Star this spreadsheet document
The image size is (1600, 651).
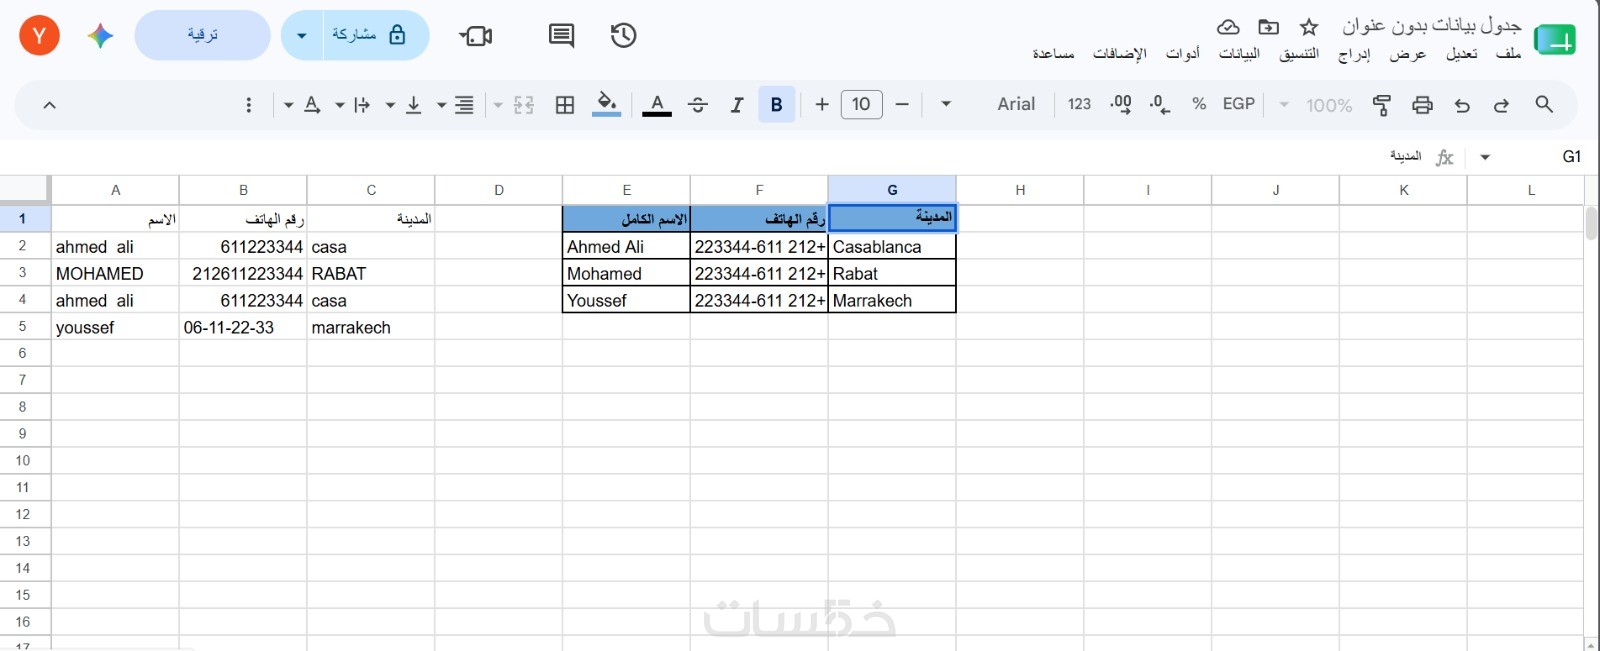(1309, 27)
